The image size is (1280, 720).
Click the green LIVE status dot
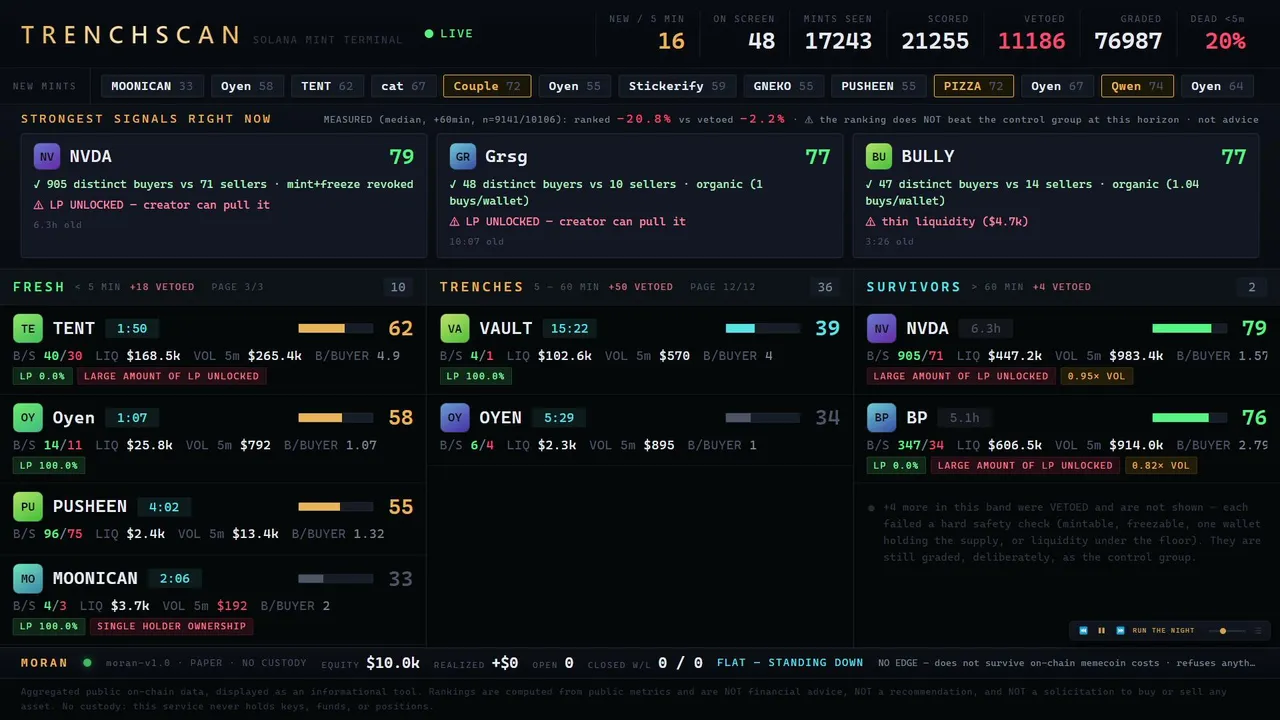(x=429, y=34)
